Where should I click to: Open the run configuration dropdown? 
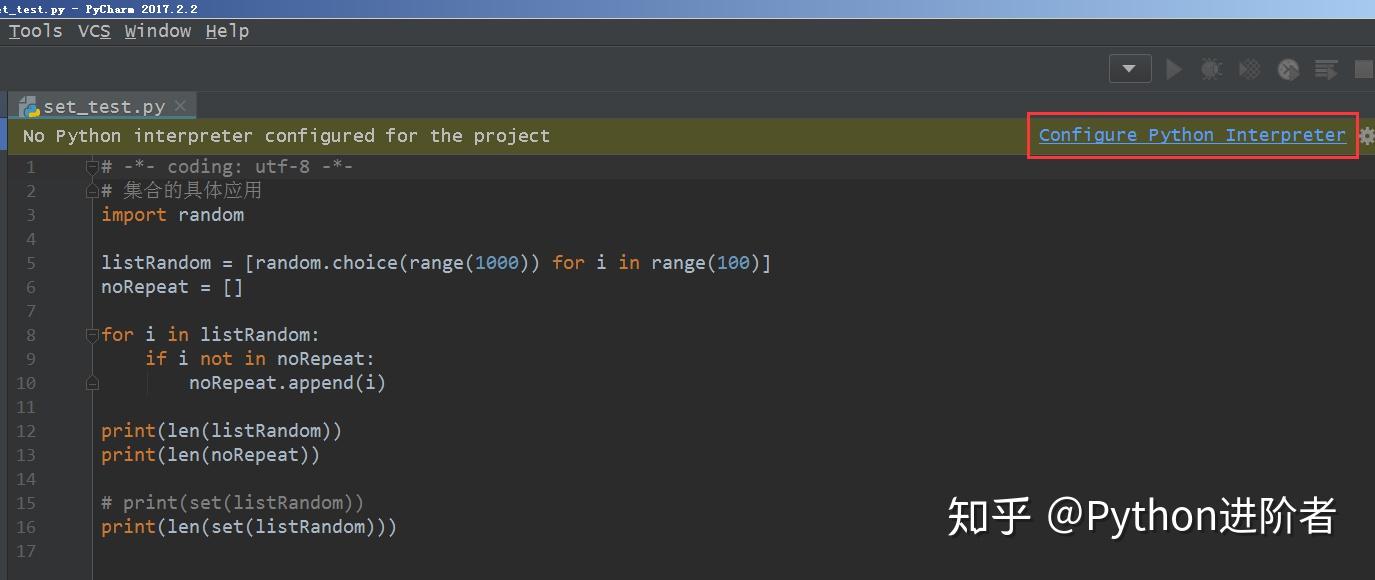1130,69
